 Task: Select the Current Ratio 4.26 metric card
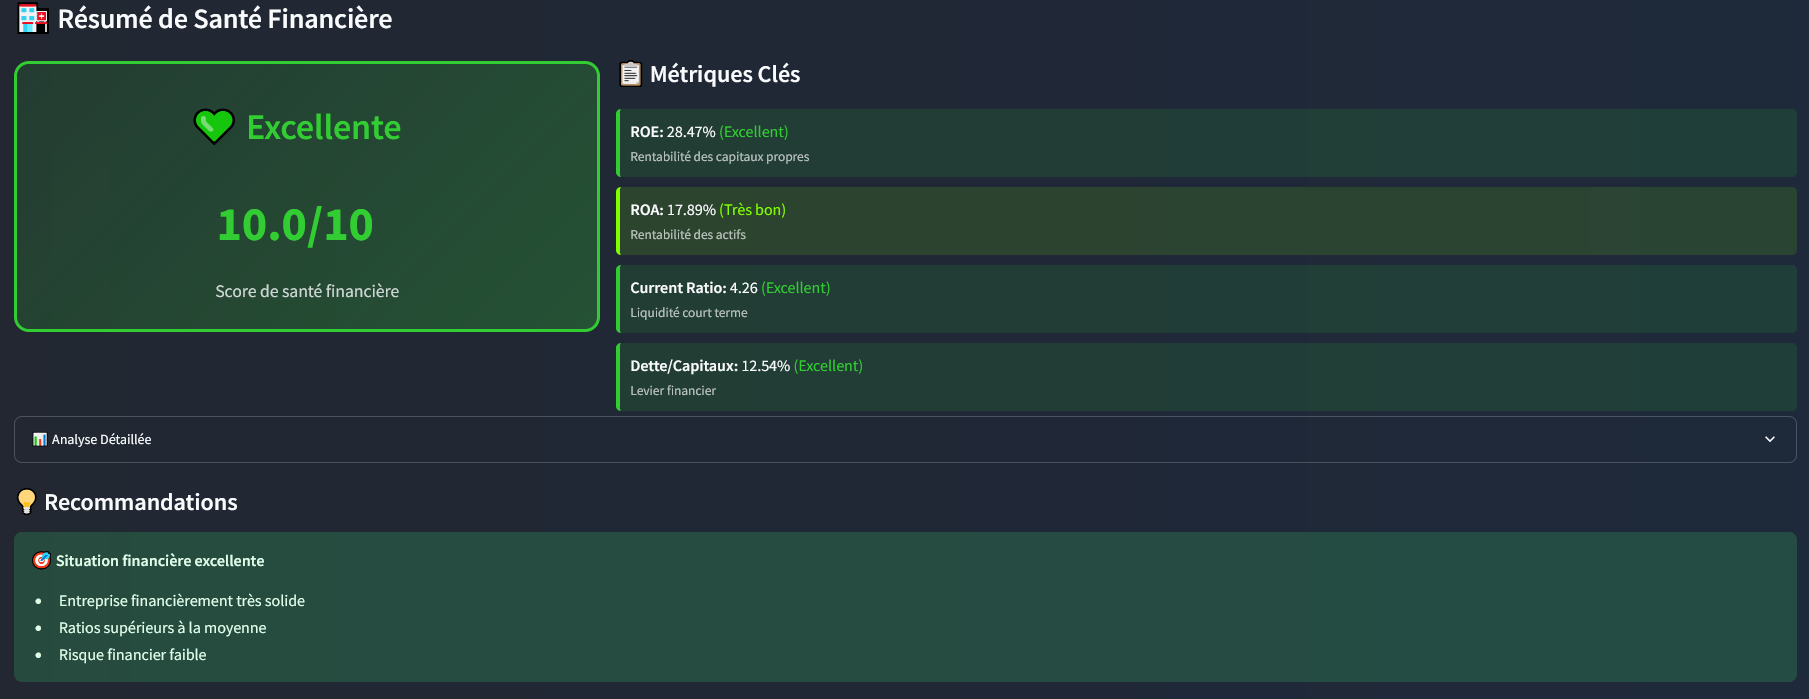click(1206, 299)
